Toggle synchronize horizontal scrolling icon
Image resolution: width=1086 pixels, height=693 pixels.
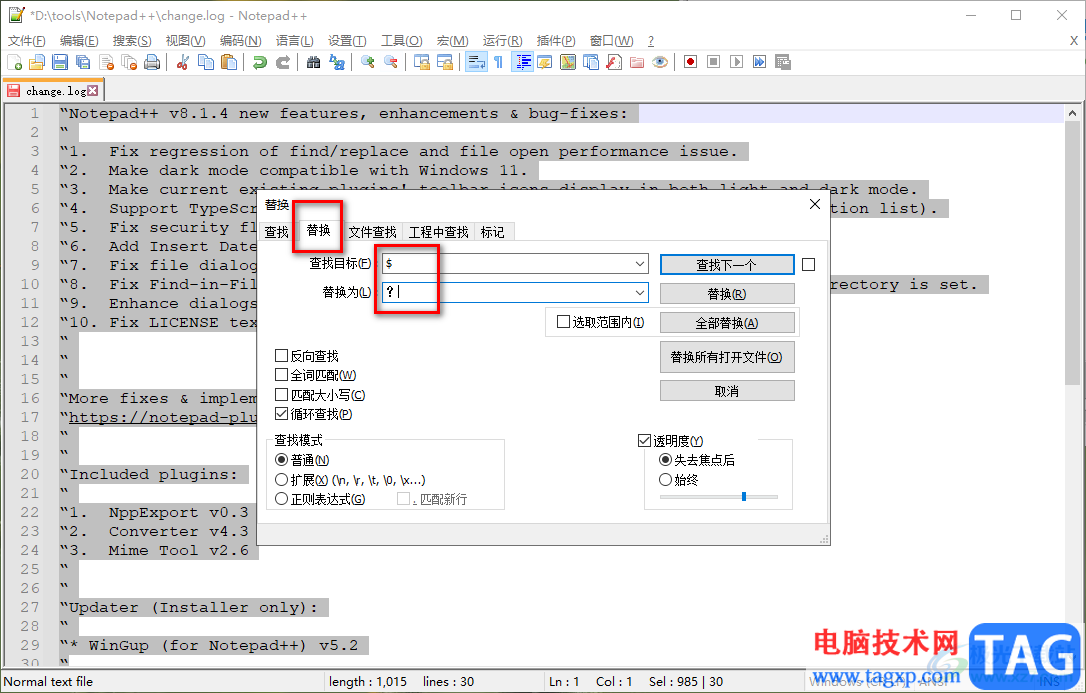pos(444,62)
